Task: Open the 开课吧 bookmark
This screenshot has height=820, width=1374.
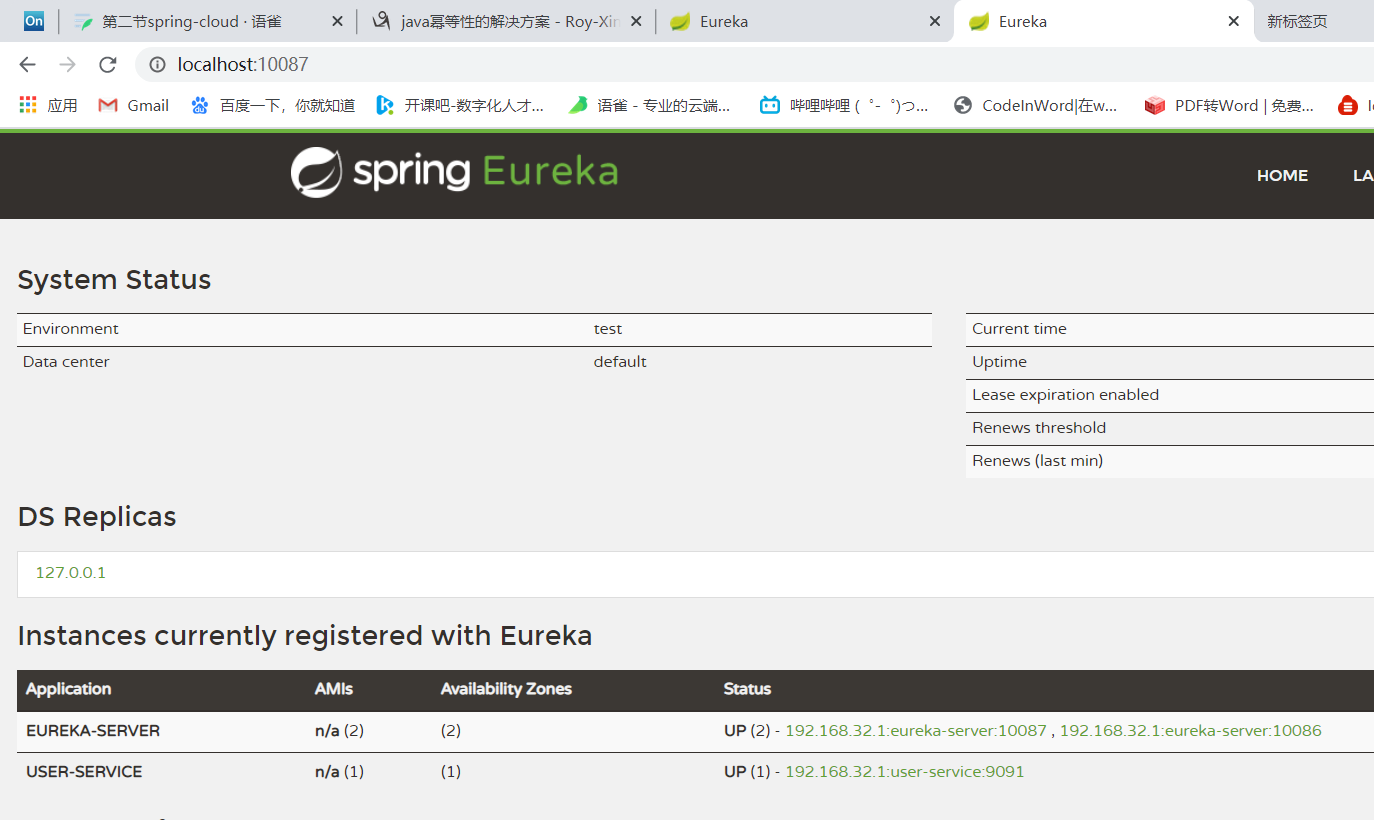Action: pyautogui.click(x=460, y=105)
